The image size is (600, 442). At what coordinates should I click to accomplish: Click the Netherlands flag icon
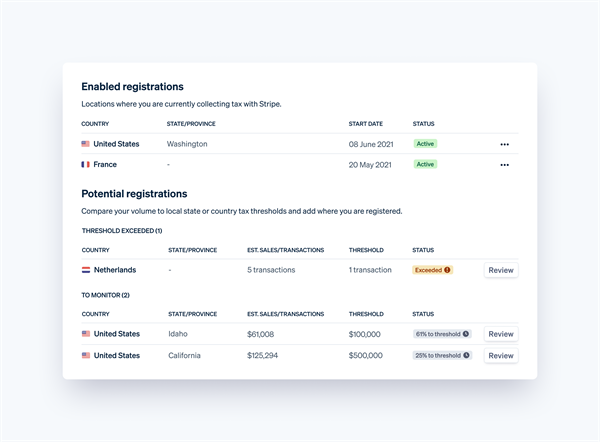coord(86,270)
